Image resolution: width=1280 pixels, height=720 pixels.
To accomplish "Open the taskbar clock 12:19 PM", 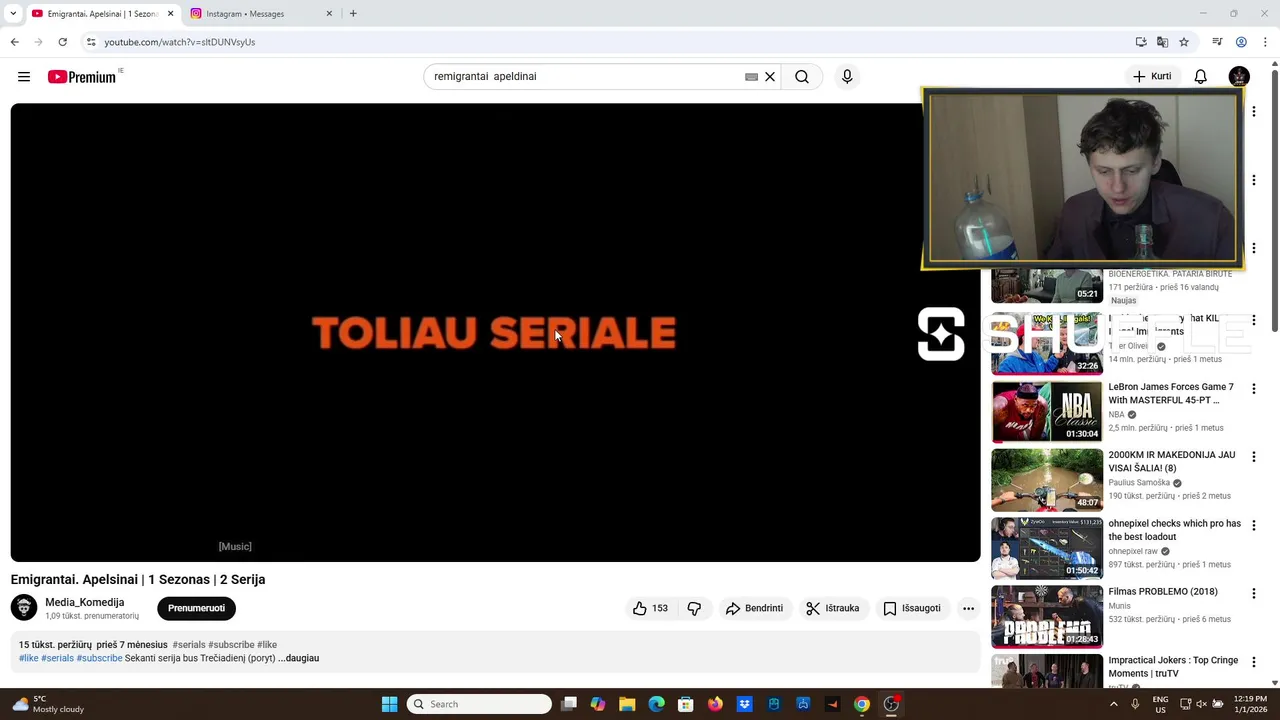I will [1250, 704].
